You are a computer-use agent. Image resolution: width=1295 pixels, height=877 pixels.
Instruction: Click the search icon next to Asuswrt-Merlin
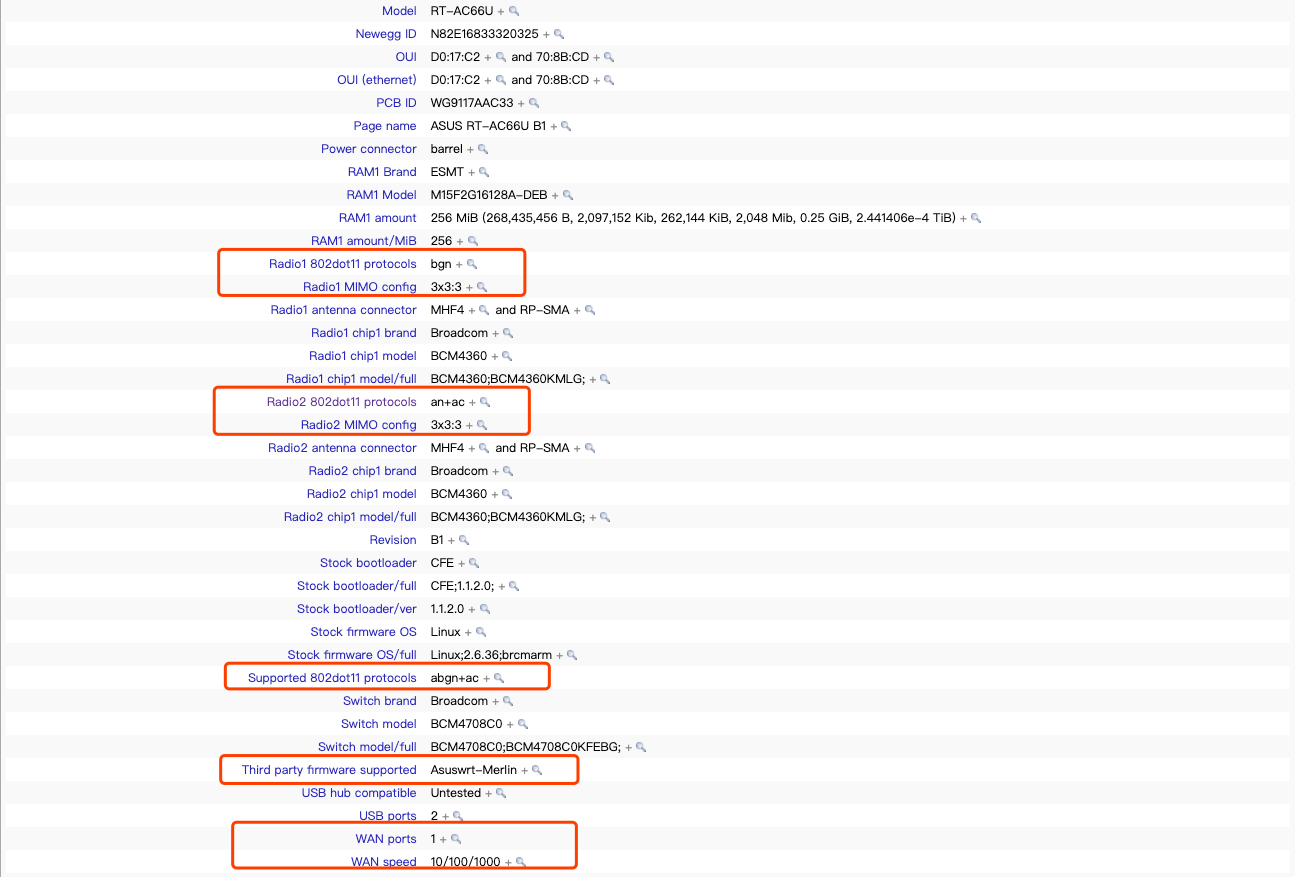537,770
